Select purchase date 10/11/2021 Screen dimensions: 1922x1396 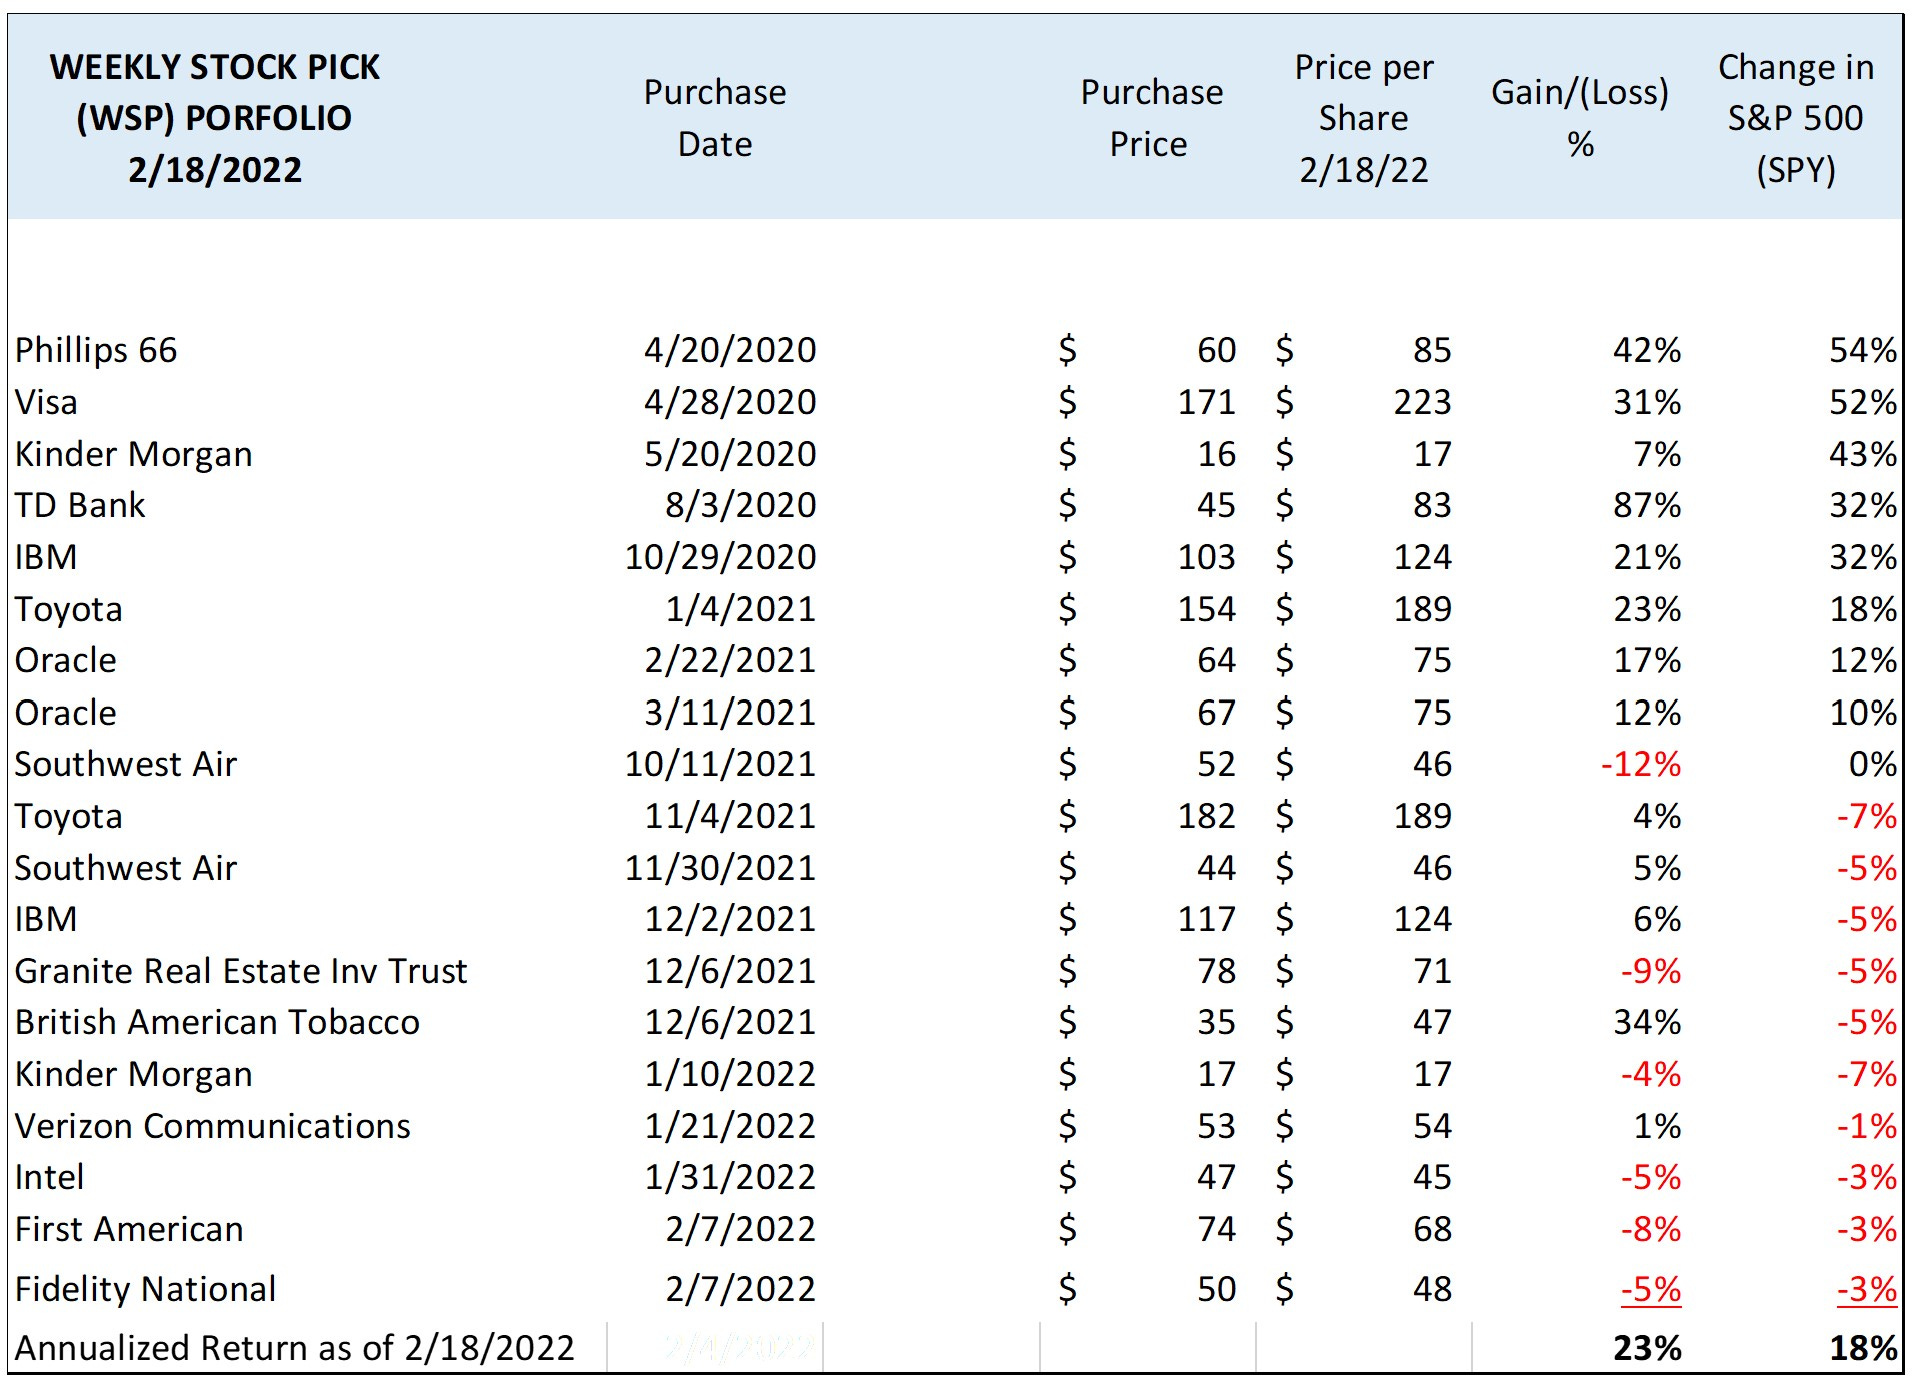coord(721,764)
